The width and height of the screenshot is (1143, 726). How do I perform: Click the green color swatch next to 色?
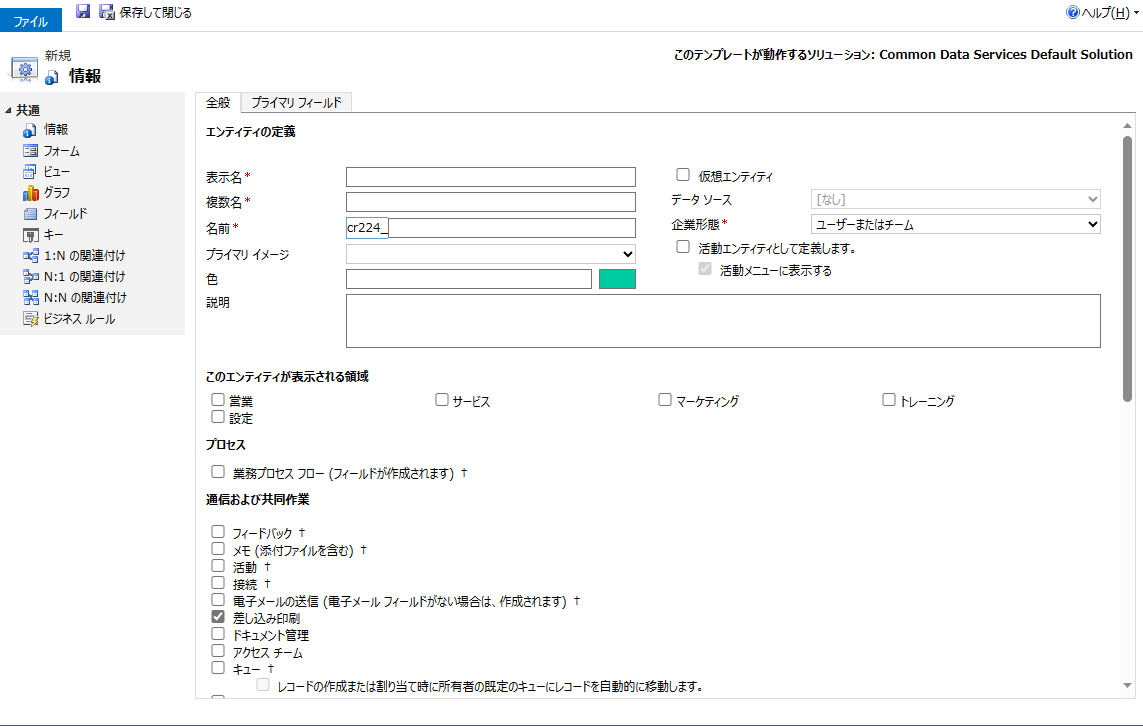point(617,278)
